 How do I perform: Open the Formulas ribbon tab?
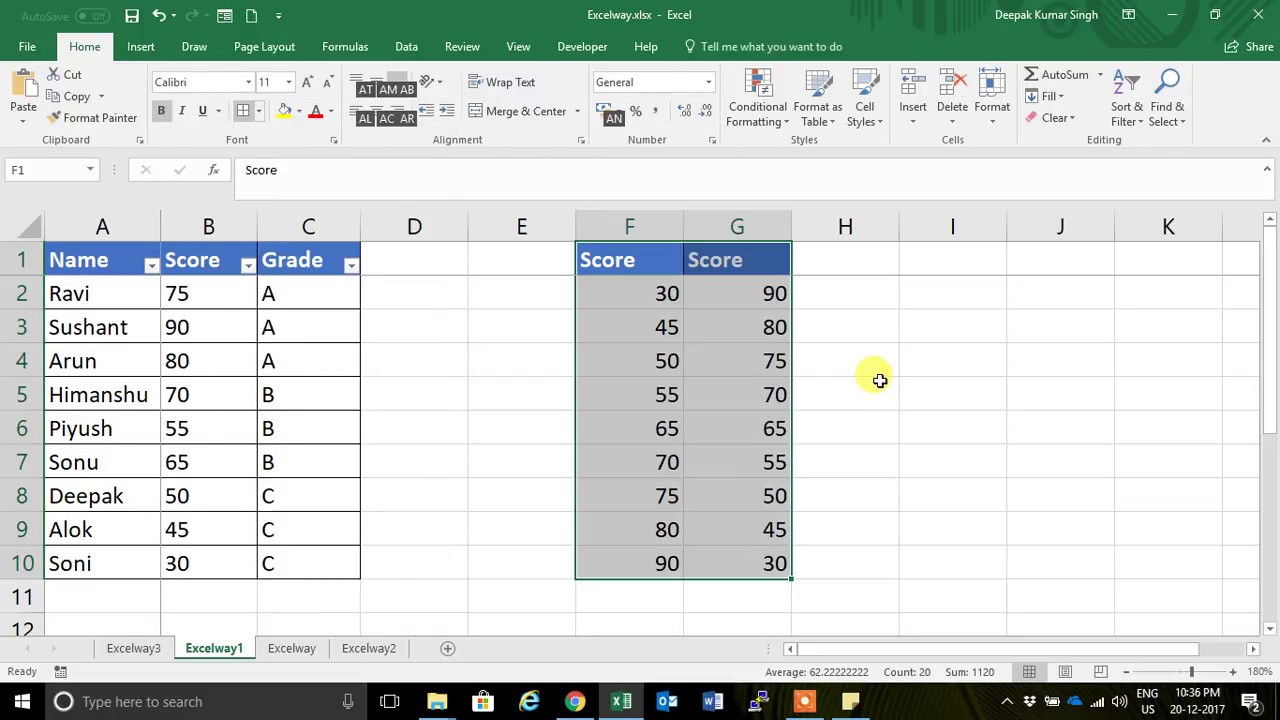tap(345, 46)
